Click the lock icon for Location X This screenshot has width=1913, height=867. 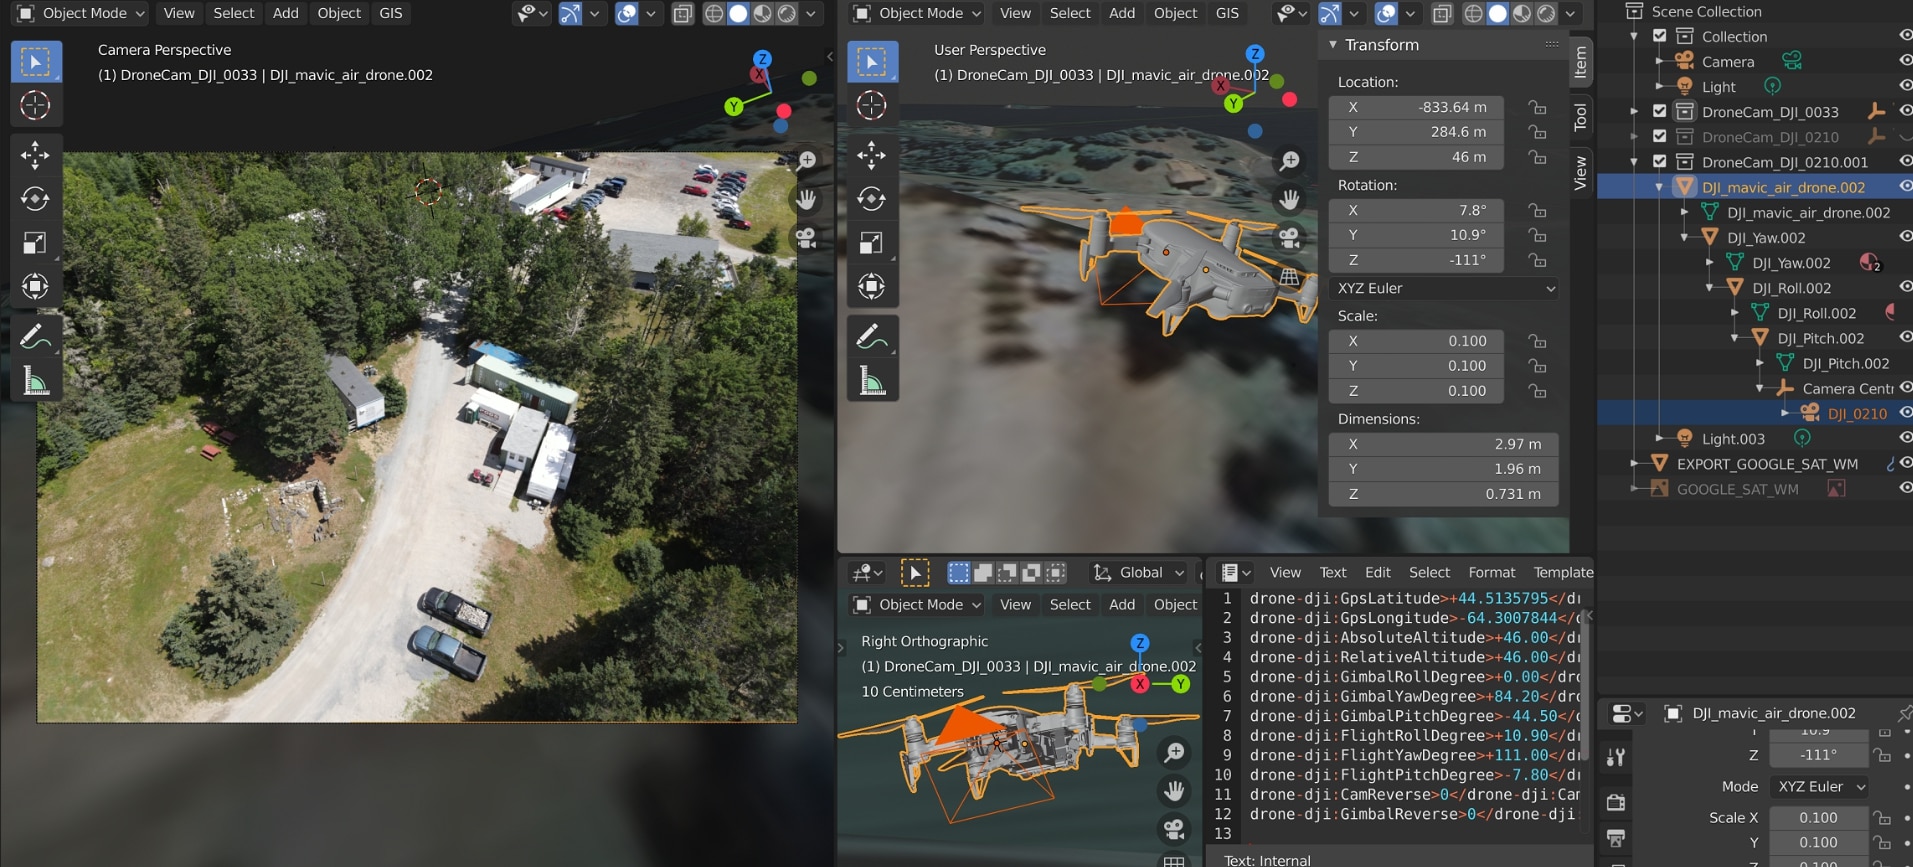[x=1537, y=107]
